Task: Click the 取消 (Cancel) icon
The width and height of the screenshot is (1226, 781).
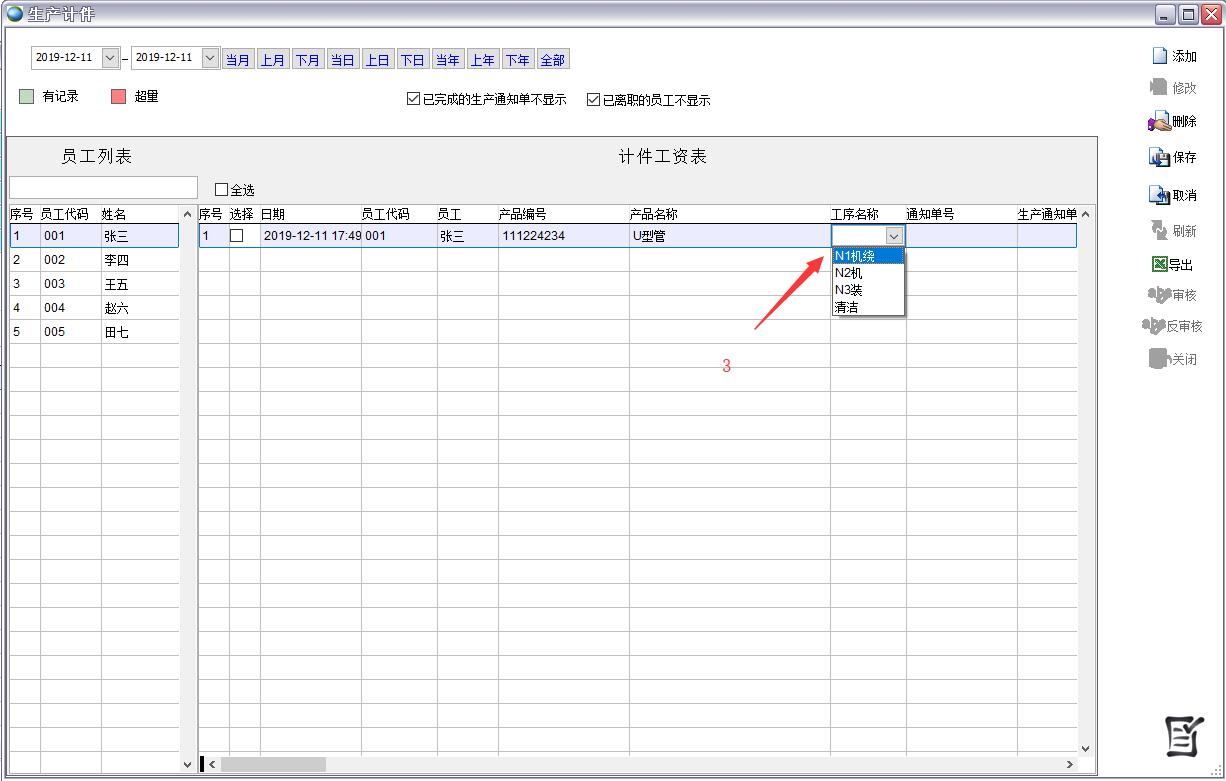Action: pyautogui.click(x=1160, y=195)
